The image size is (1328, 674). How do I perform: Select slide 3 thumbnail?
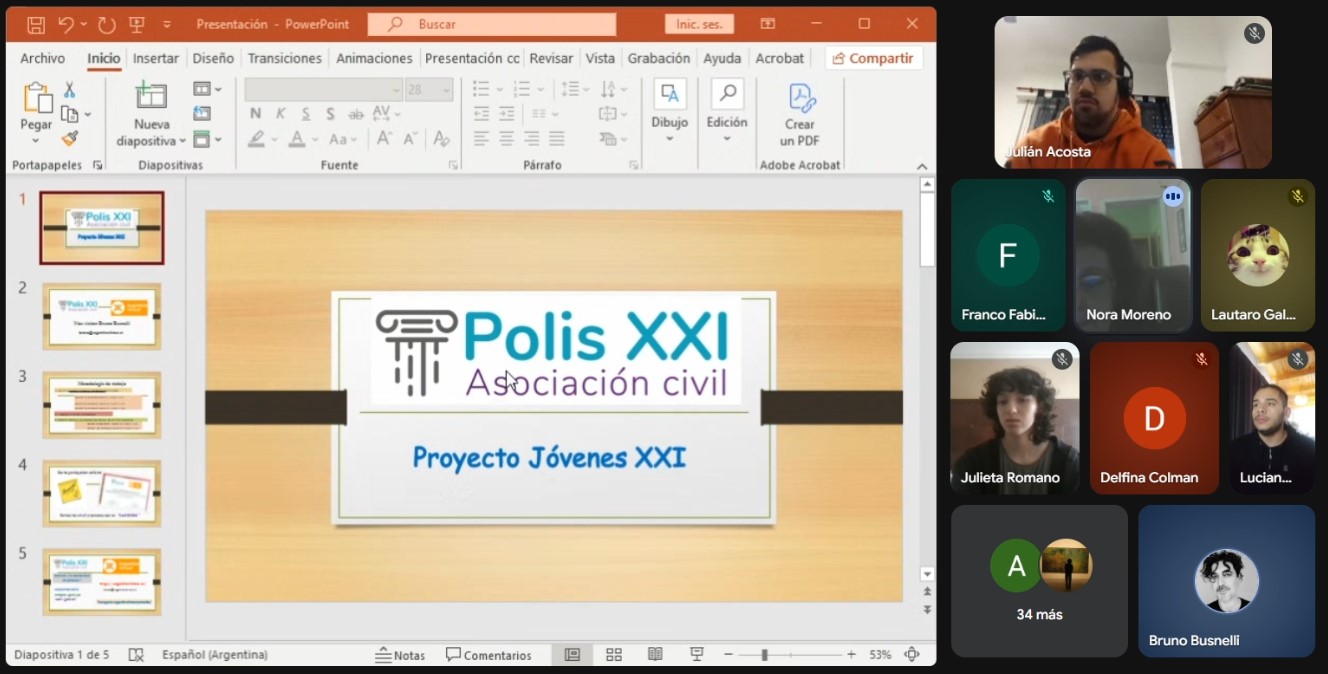(102, 405)
